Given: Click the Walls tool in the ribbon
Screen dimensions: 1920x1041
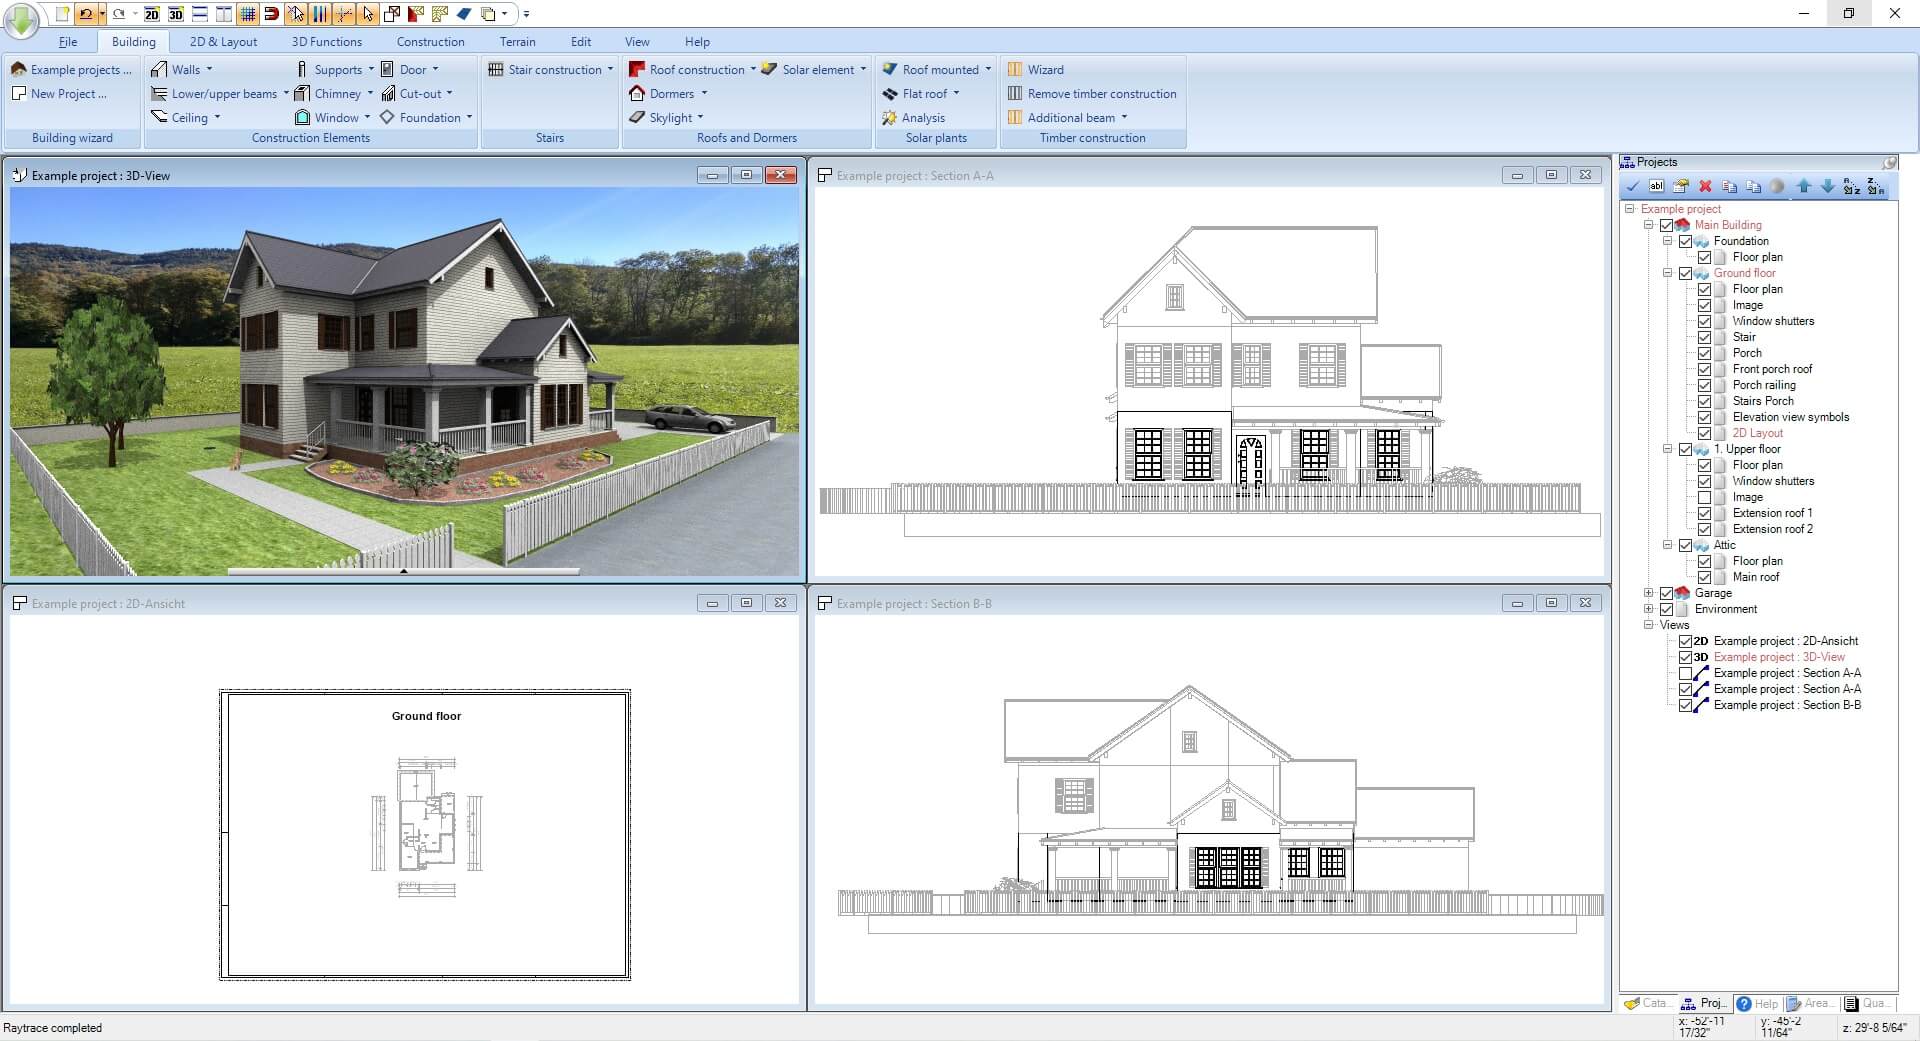Looking at the screenshot, I should (184, 69).
